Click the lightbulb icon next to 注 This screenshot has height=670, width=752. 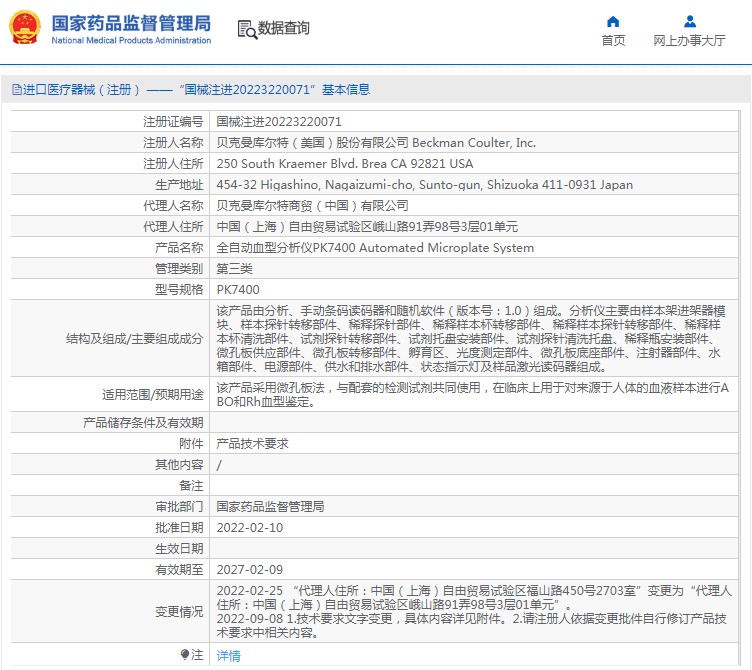pyautogui.click(x=185, y=654)
